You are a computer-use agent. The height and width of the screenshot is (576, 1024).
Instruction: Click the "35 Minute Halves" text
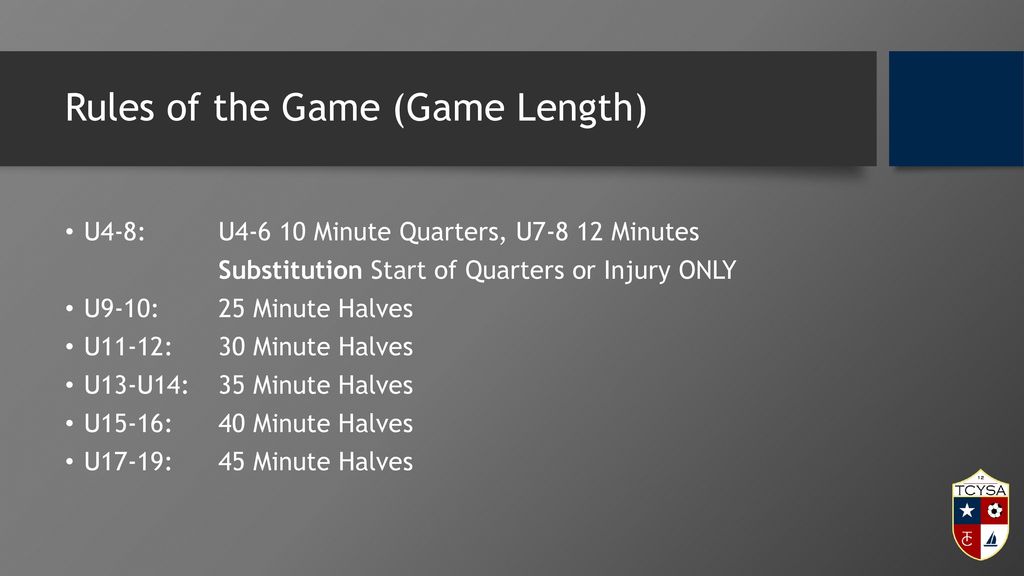315,385
